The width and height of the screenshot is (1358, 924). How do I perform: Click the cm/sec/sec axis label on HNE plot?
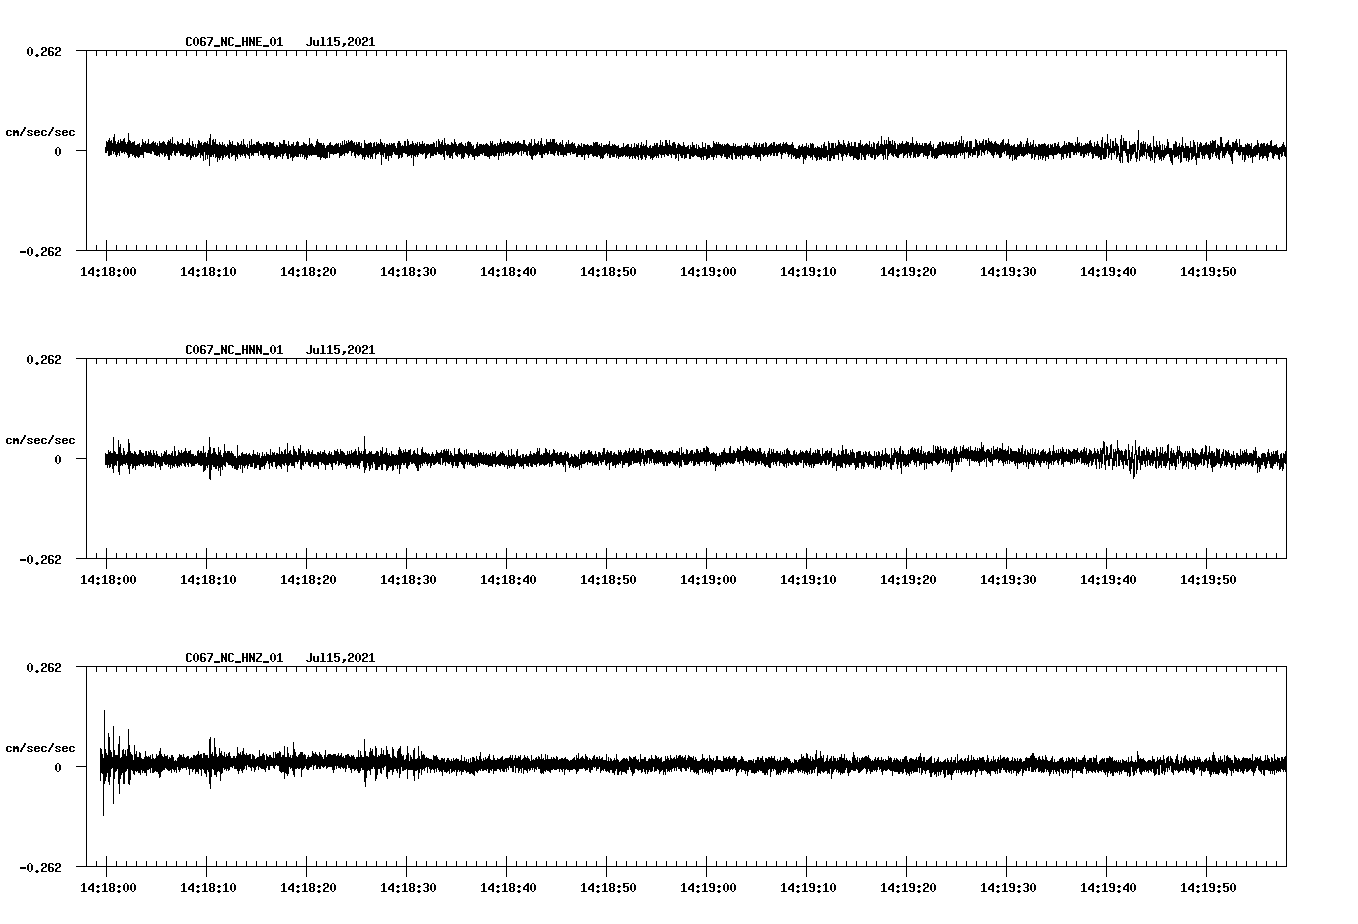tap(41, 131)
